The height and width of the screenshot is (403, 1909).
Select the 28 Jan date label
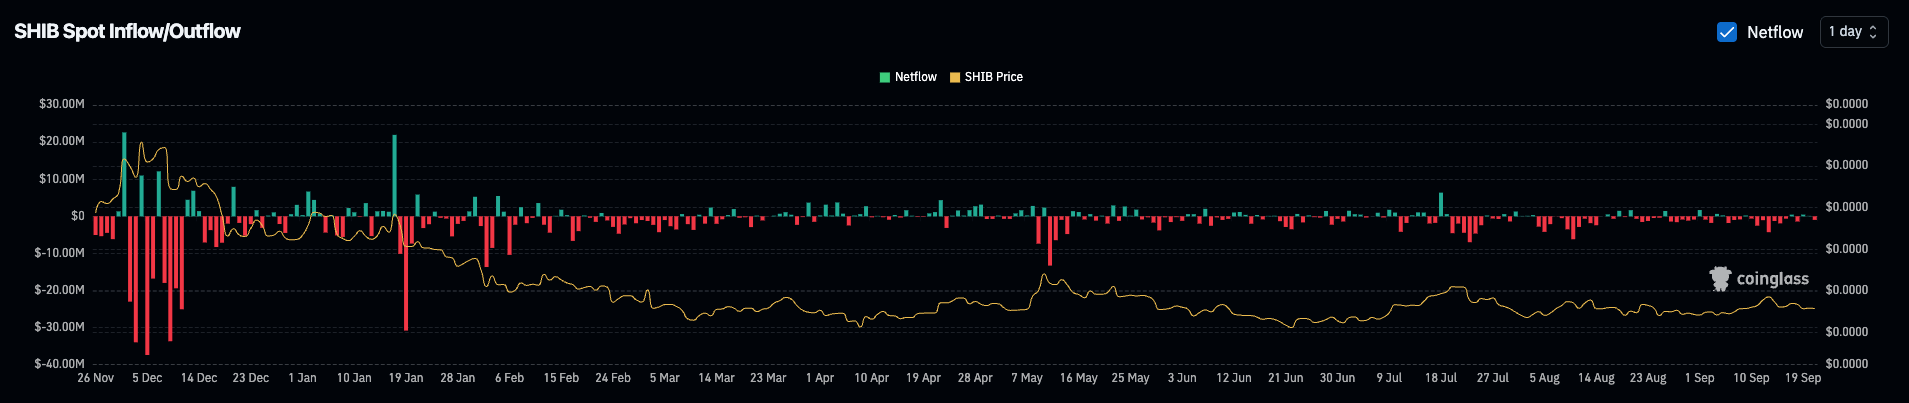pos(458,378)
